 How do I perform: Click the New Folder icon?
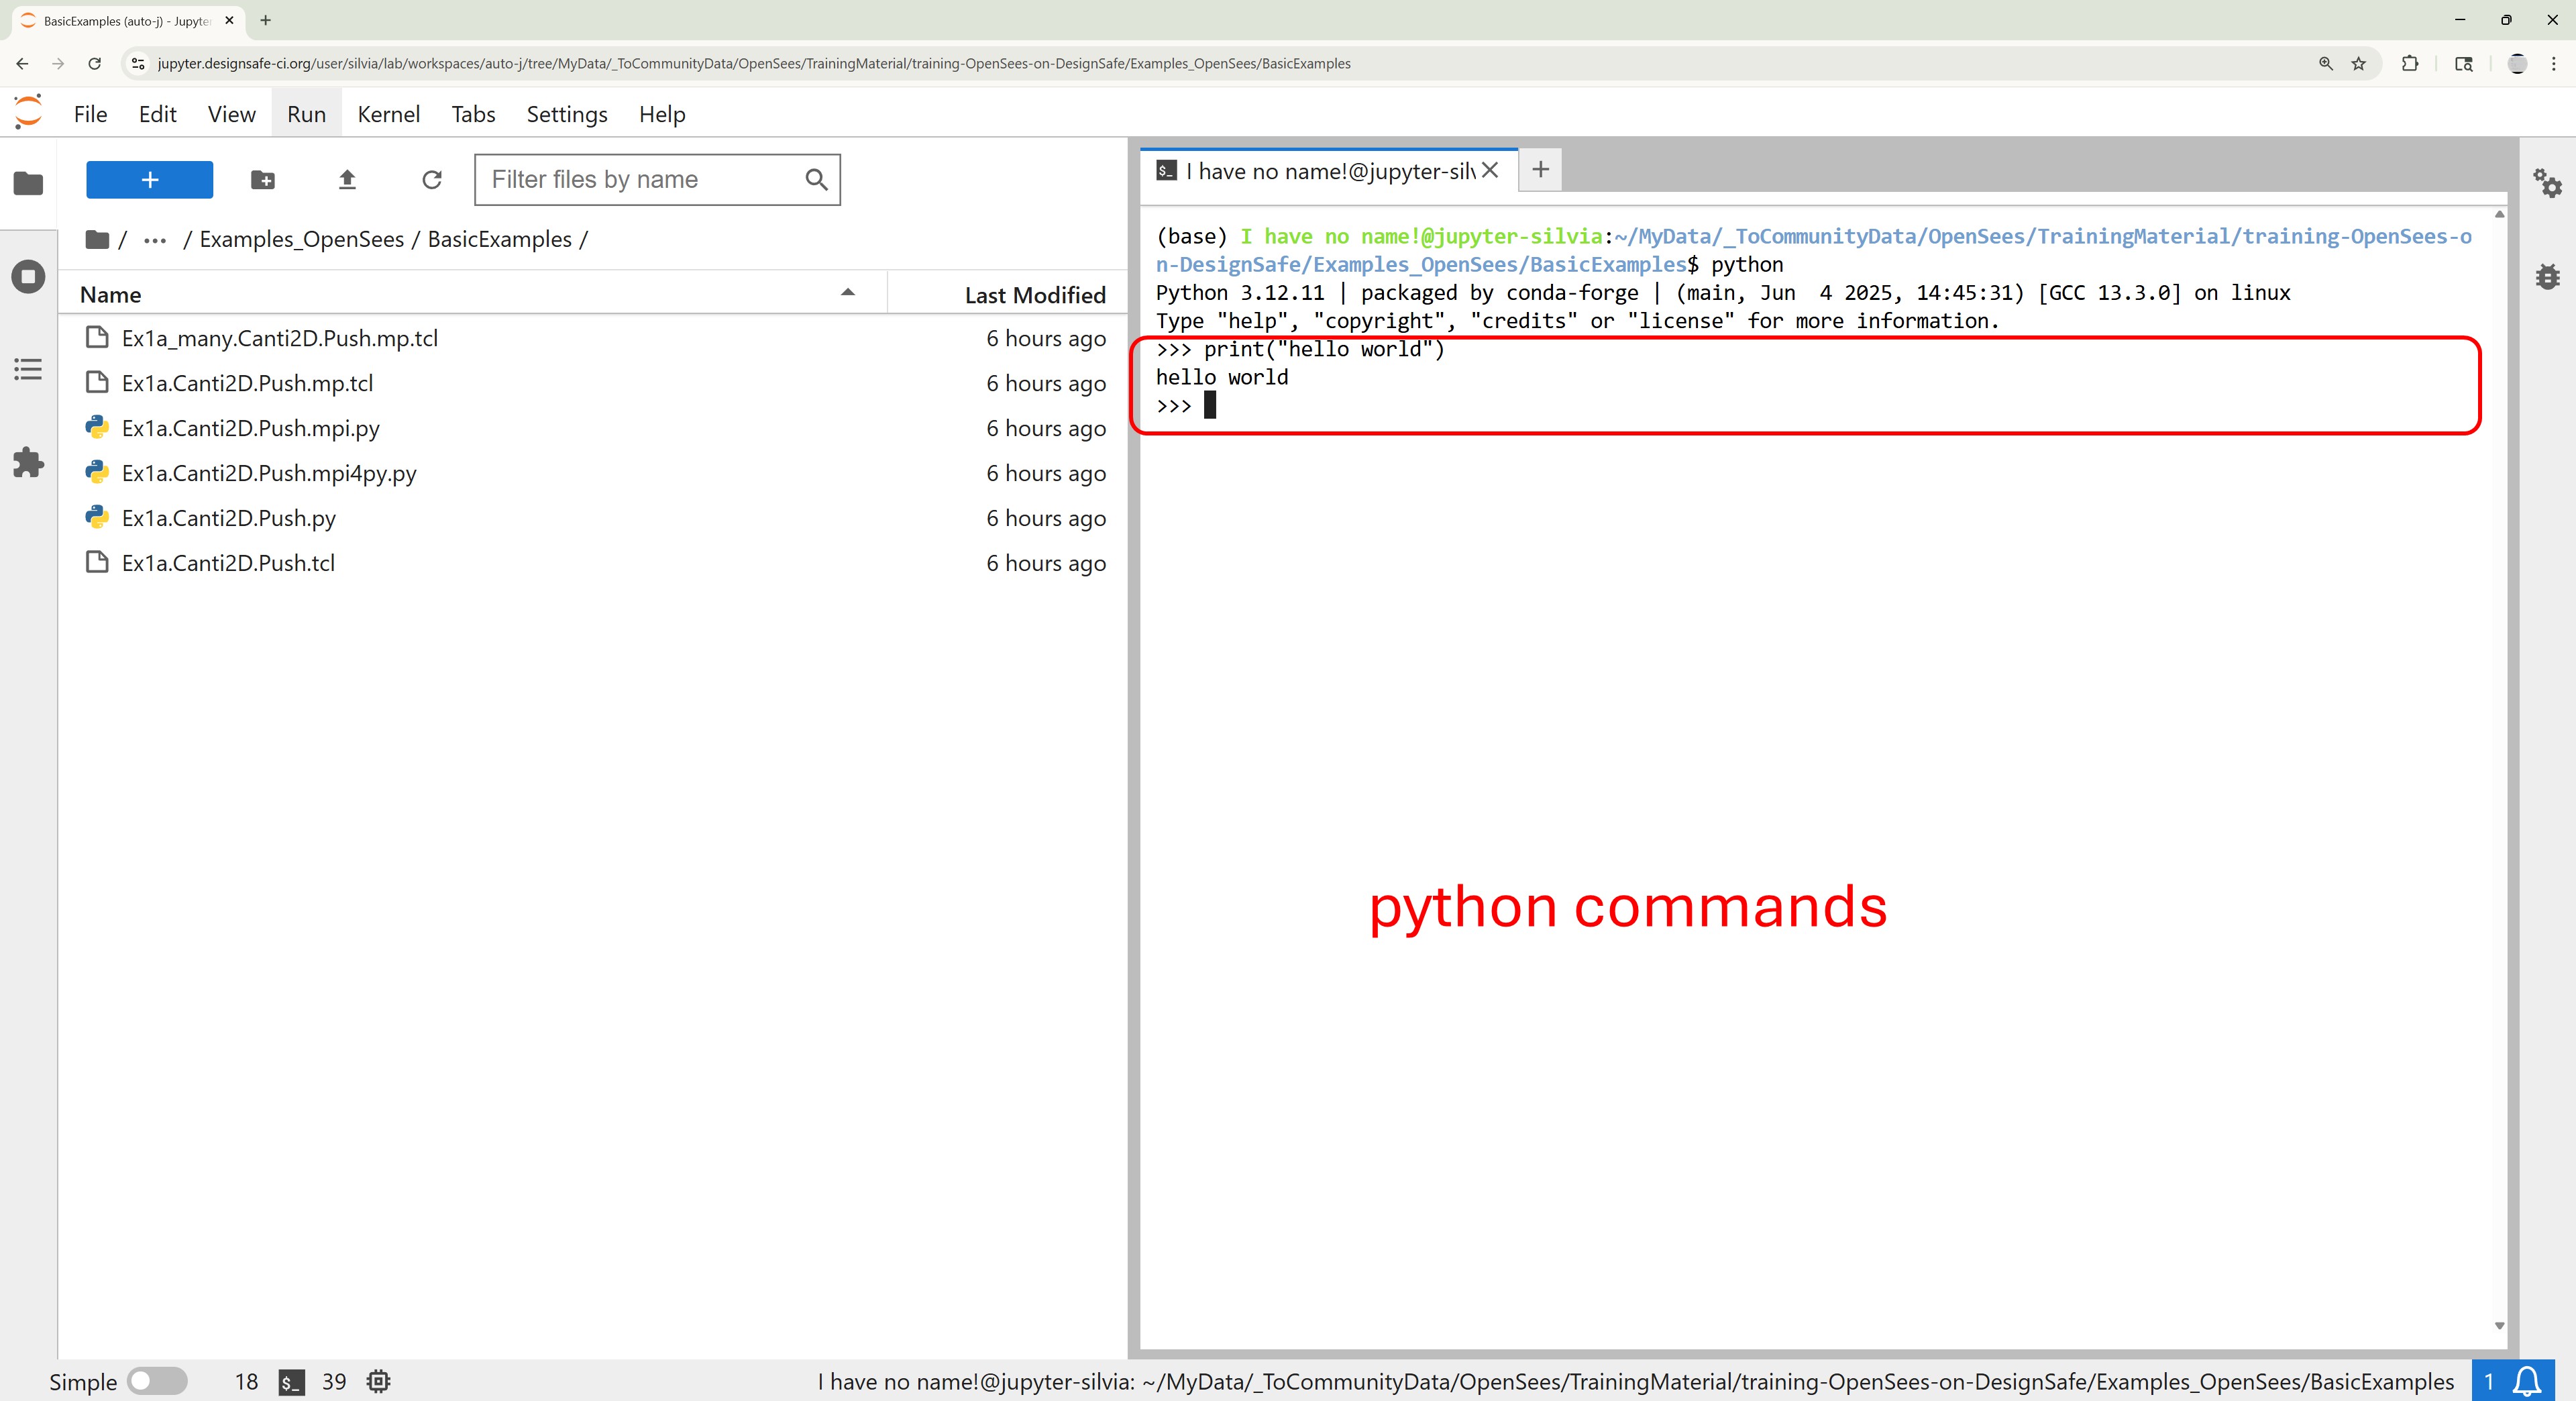[262, 180]
